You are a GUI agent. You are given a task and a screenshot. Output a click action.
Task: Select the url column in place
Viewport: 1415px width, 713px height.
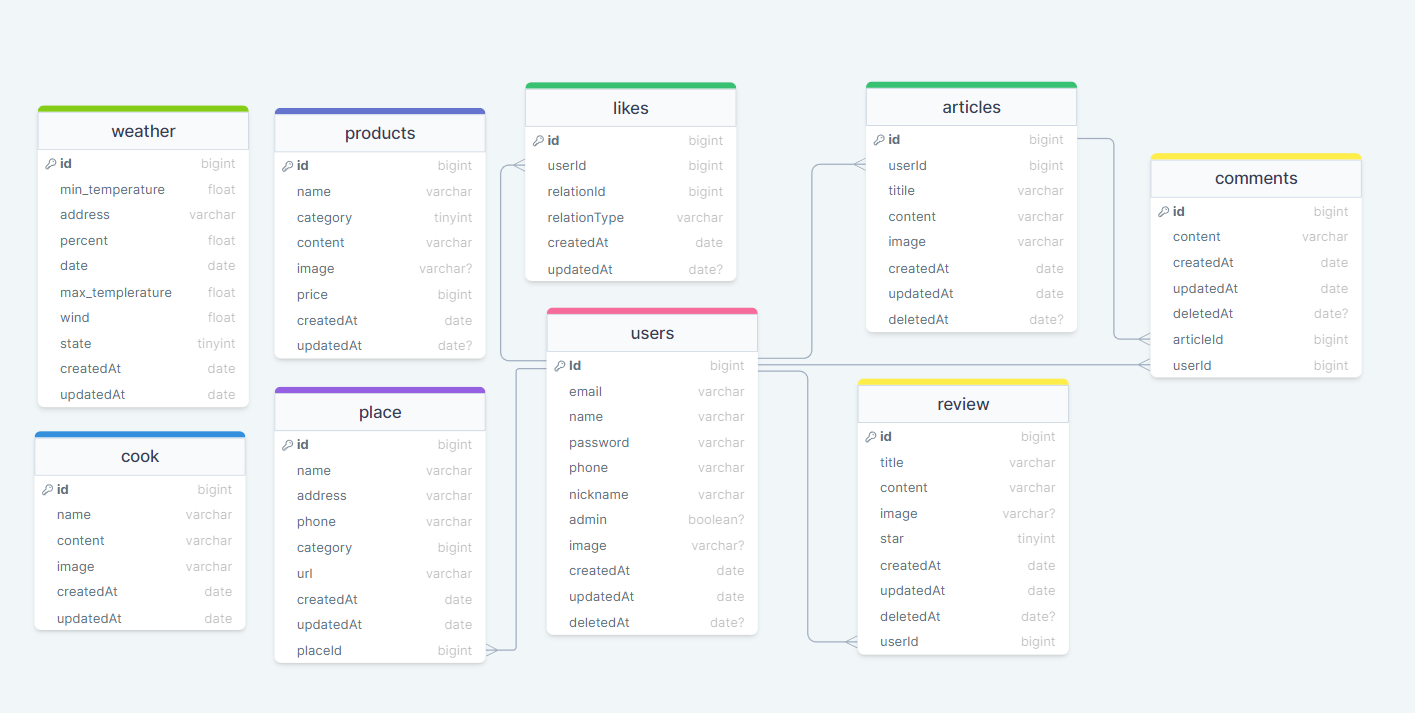point(380,574)
